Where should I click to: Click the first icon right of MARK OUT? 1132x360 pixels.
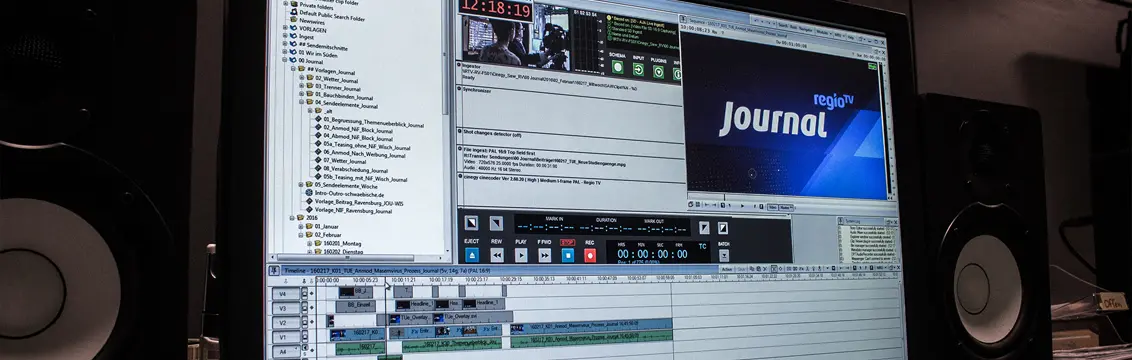click(704, 228)
